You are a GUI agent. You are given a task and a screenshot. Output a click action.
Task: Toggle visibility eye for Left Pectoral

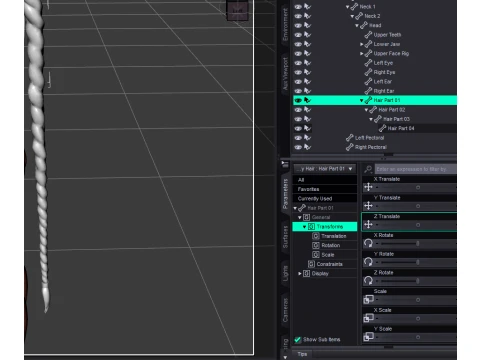pos(298,138)
